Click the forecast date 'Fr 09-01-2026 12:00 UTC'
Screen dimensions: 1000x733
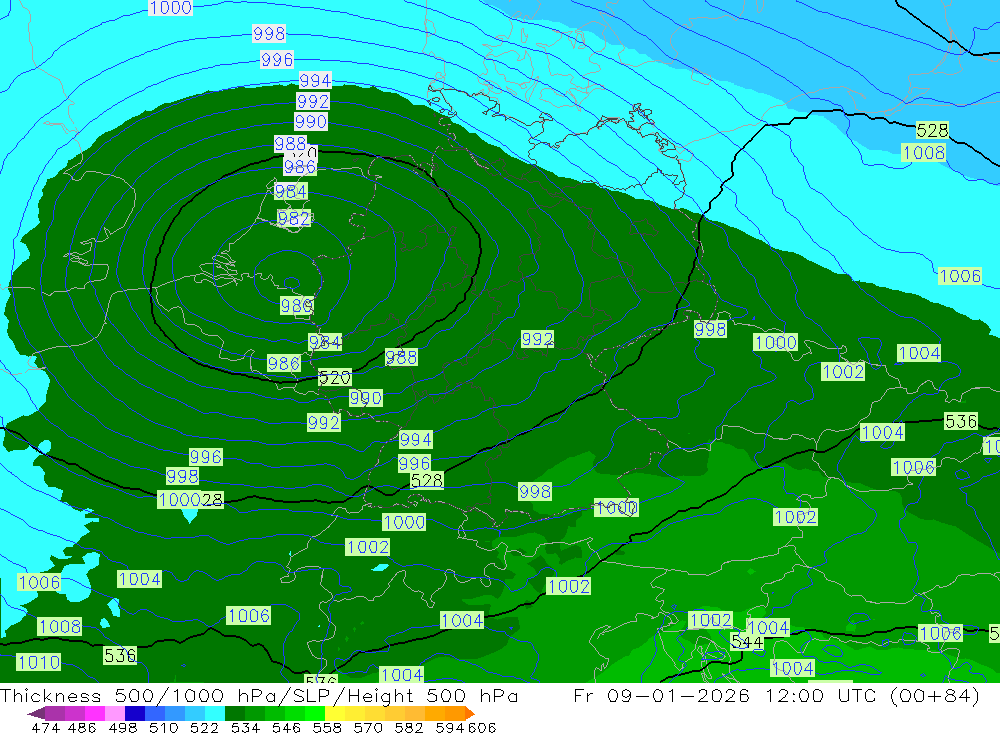pos(725,695)
